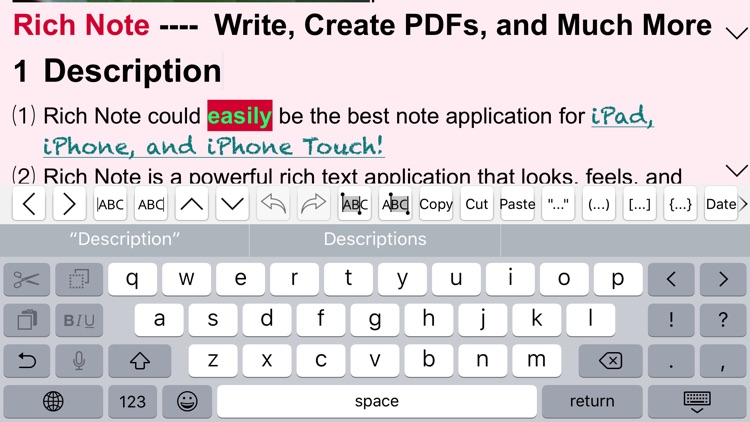Show more toolbar items with the right chevron
The width and height of the screenshot is (750, 422).
744,204
